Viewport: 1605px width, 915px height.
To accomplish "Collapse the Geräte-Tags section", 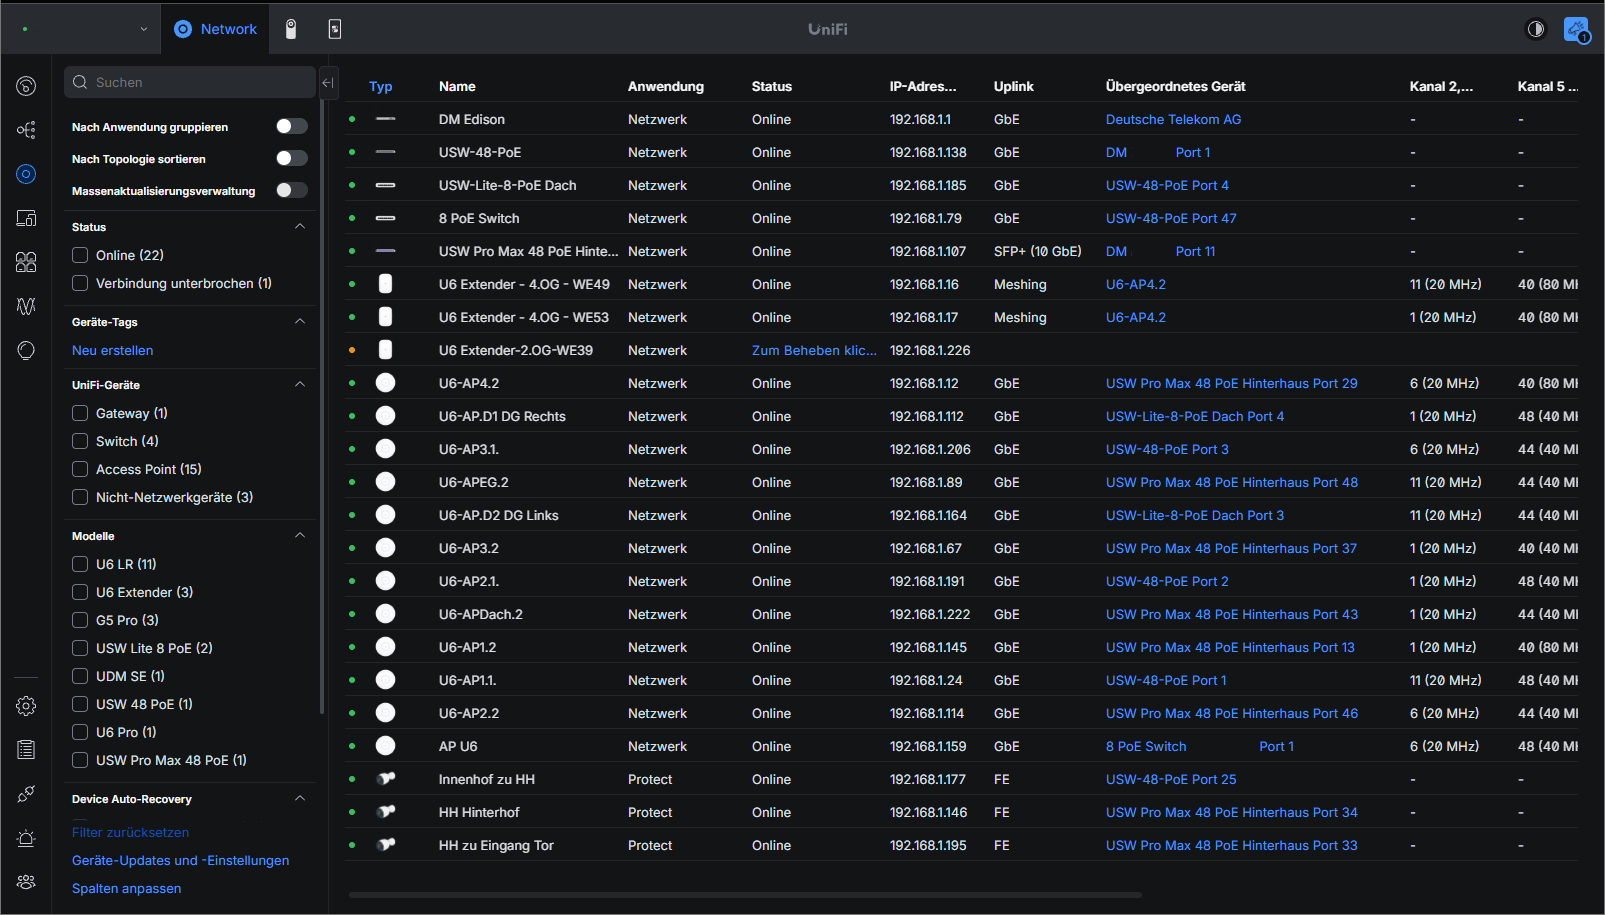I will coord(300,322).
